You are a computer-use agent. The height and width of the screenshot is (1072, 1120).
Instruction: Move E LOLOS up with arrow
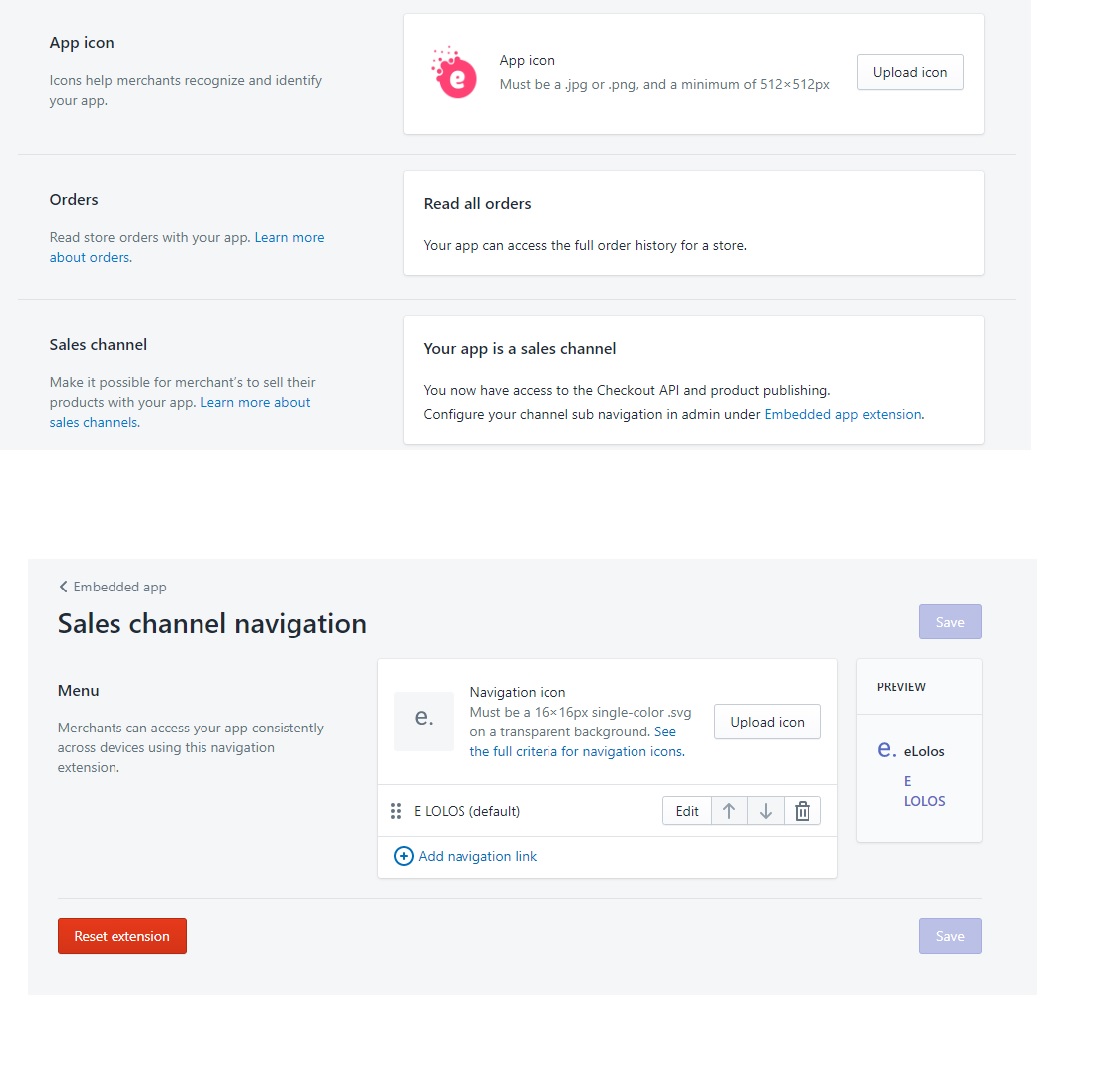pos(729,811)
